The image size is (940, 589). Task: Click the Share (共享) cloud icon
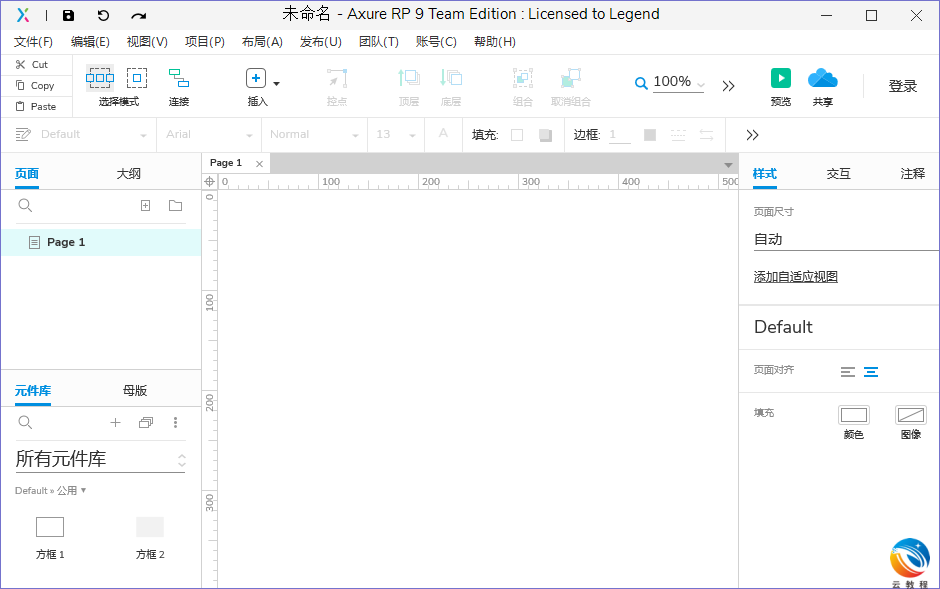pyautogui.click(x=822, y=78)
